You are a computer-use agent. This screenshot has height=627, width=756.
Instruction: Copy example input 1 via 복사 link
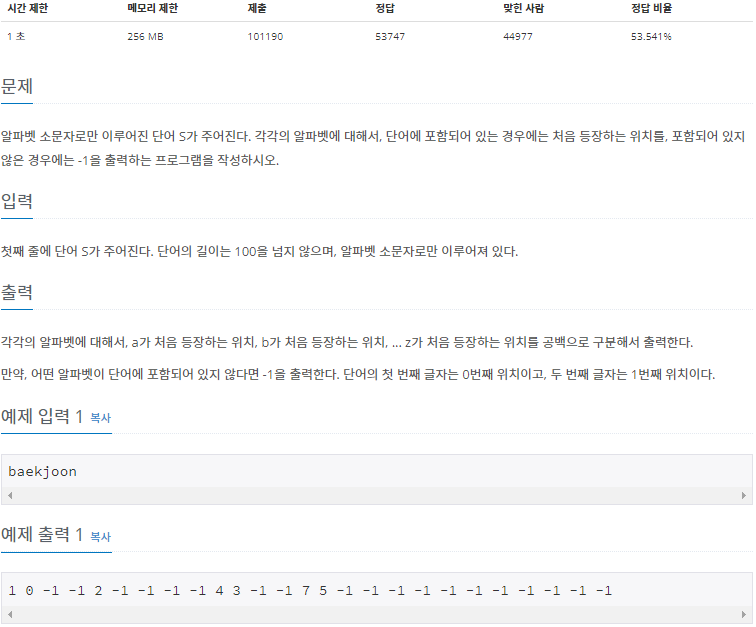pyautogui.click(x=100, y=418)
